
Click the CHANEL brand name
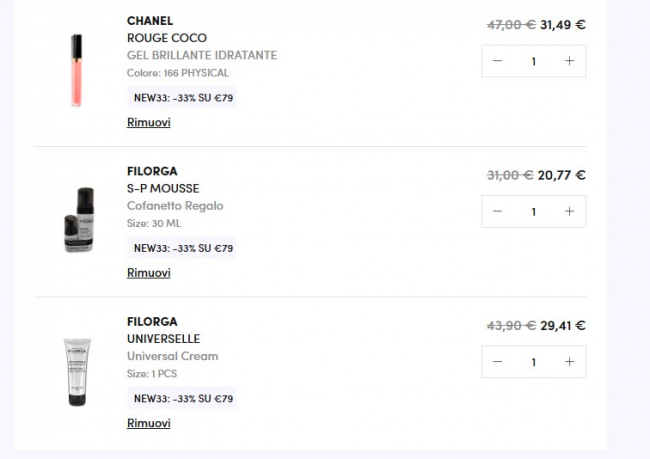click(x=150, y=21)
